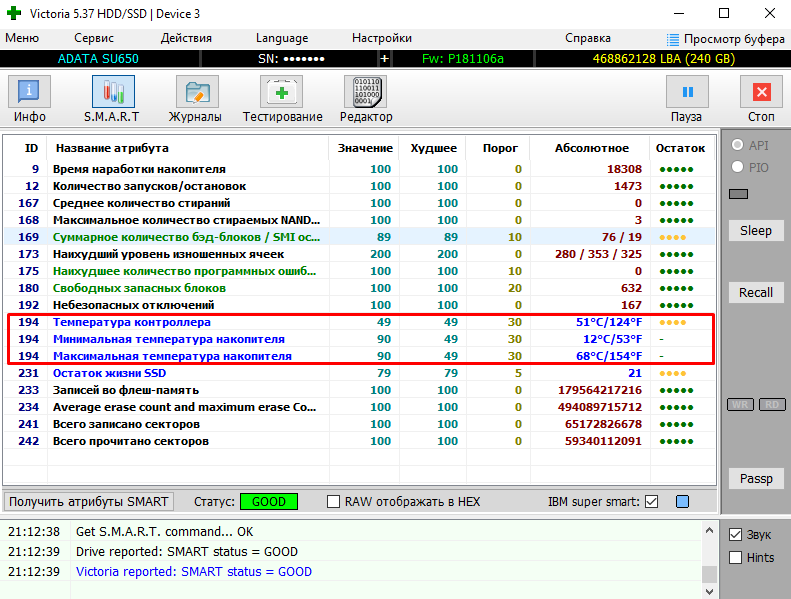Select the S.M.A.R.T toolbar icon
The image size is (791, 599).
point(113,92)
